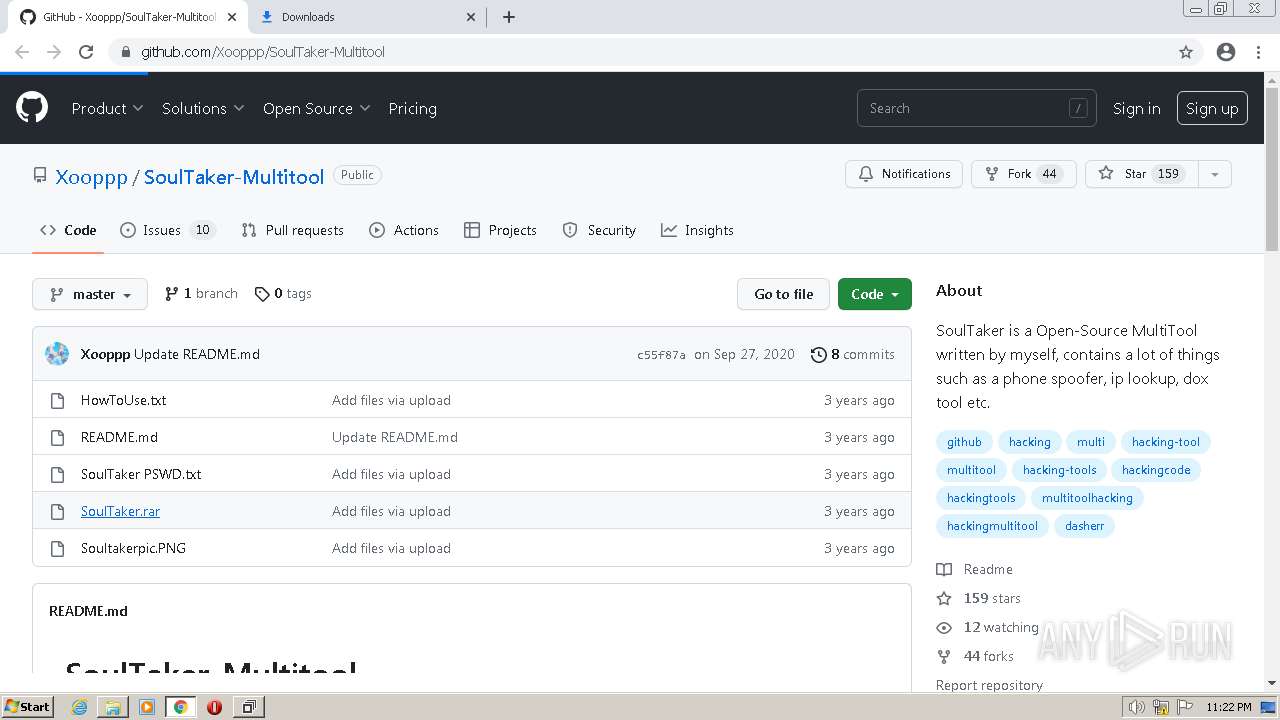
Task: Open Windows Explorer from taskbar
Action: click(113, 707)
